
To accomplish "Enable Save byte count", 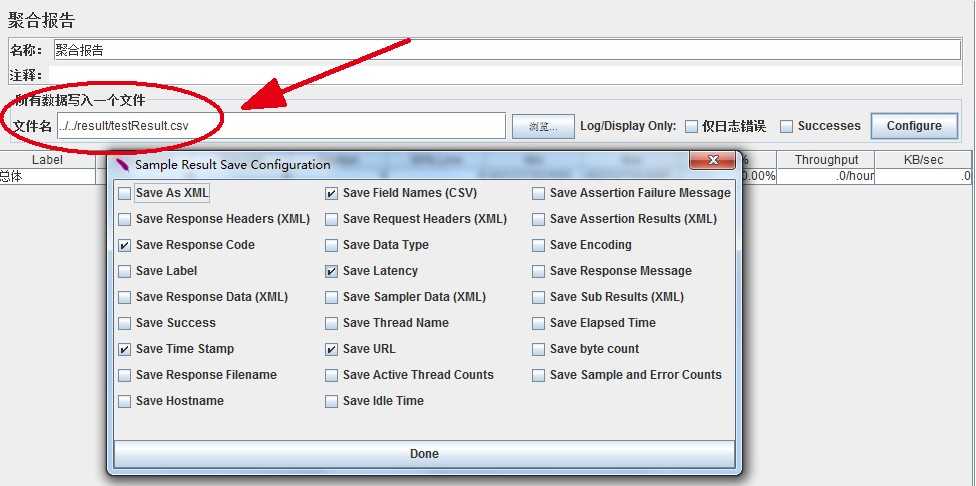I will click(538, 350).
